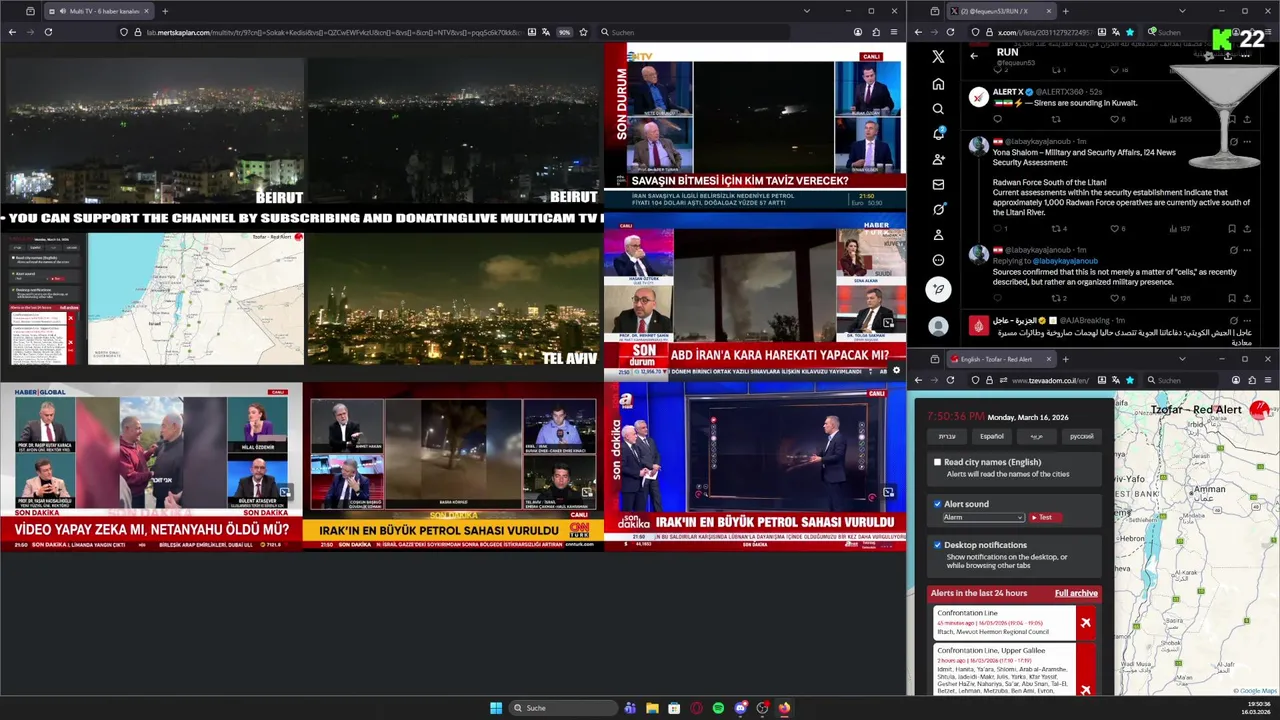Open new tab in Tzofar window
Viewport: 1280px width, 720px height.
1065,359
